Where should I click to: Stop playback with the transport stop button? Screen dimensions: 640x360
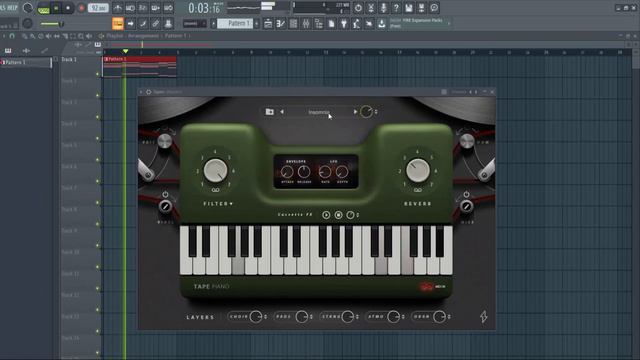click(68, 8)
